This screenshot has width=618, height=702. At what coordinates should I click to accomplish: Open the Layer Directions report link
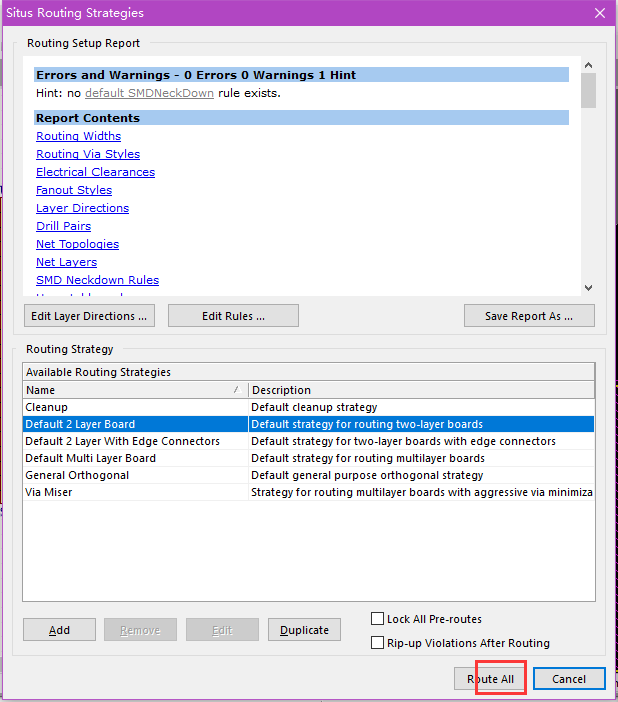tap(82, 208)
